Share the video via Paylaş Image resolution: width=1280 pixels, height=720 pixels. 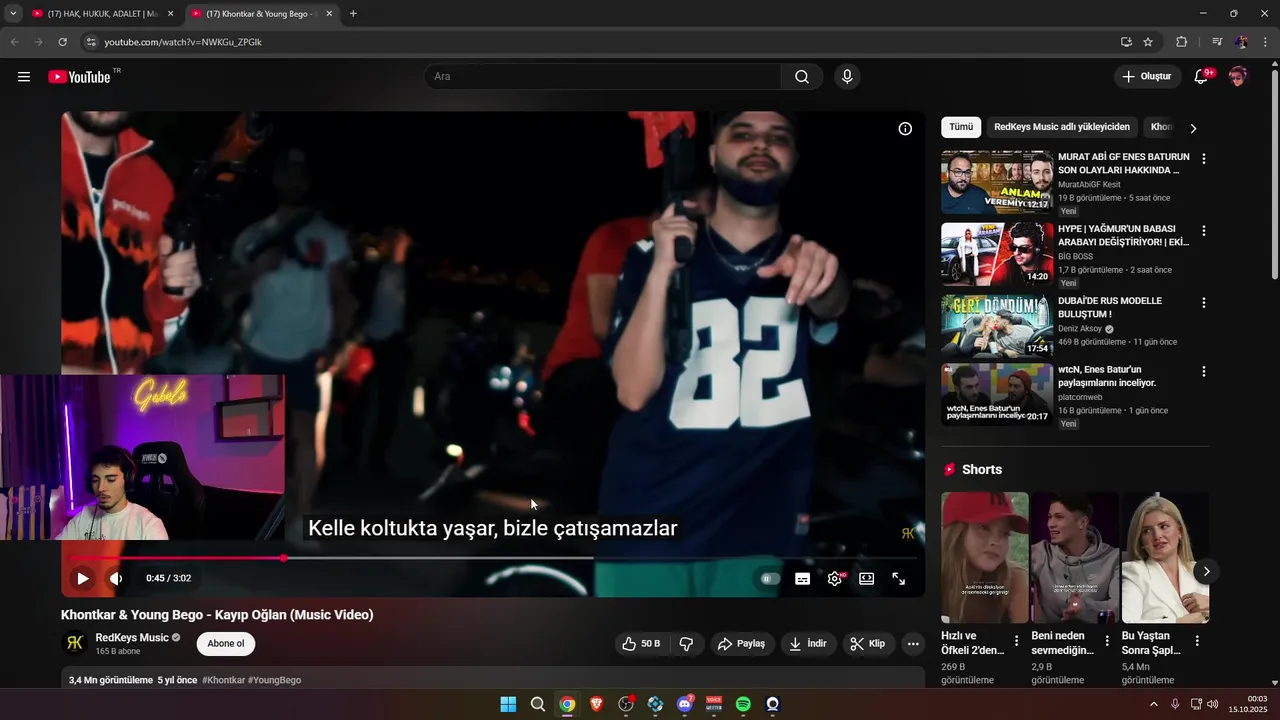(743, 644)
